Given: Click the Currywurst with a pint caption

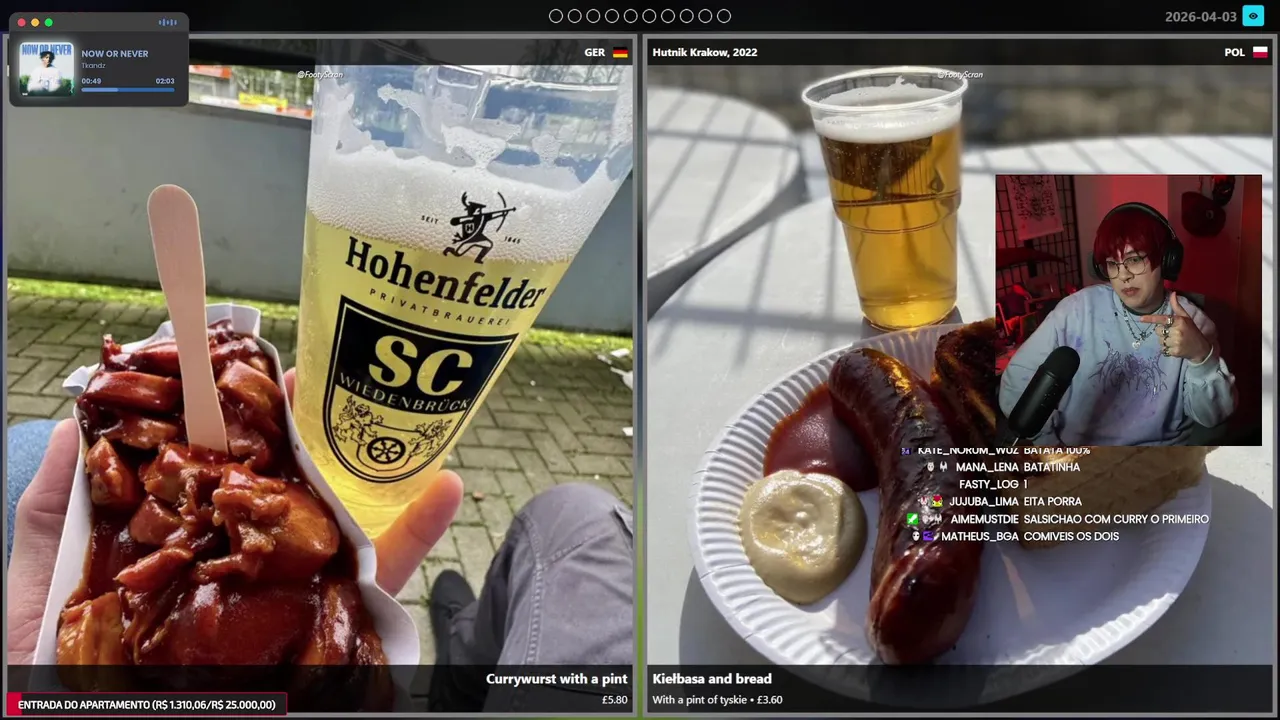Looking at the screenshot, I should point(557,679).
